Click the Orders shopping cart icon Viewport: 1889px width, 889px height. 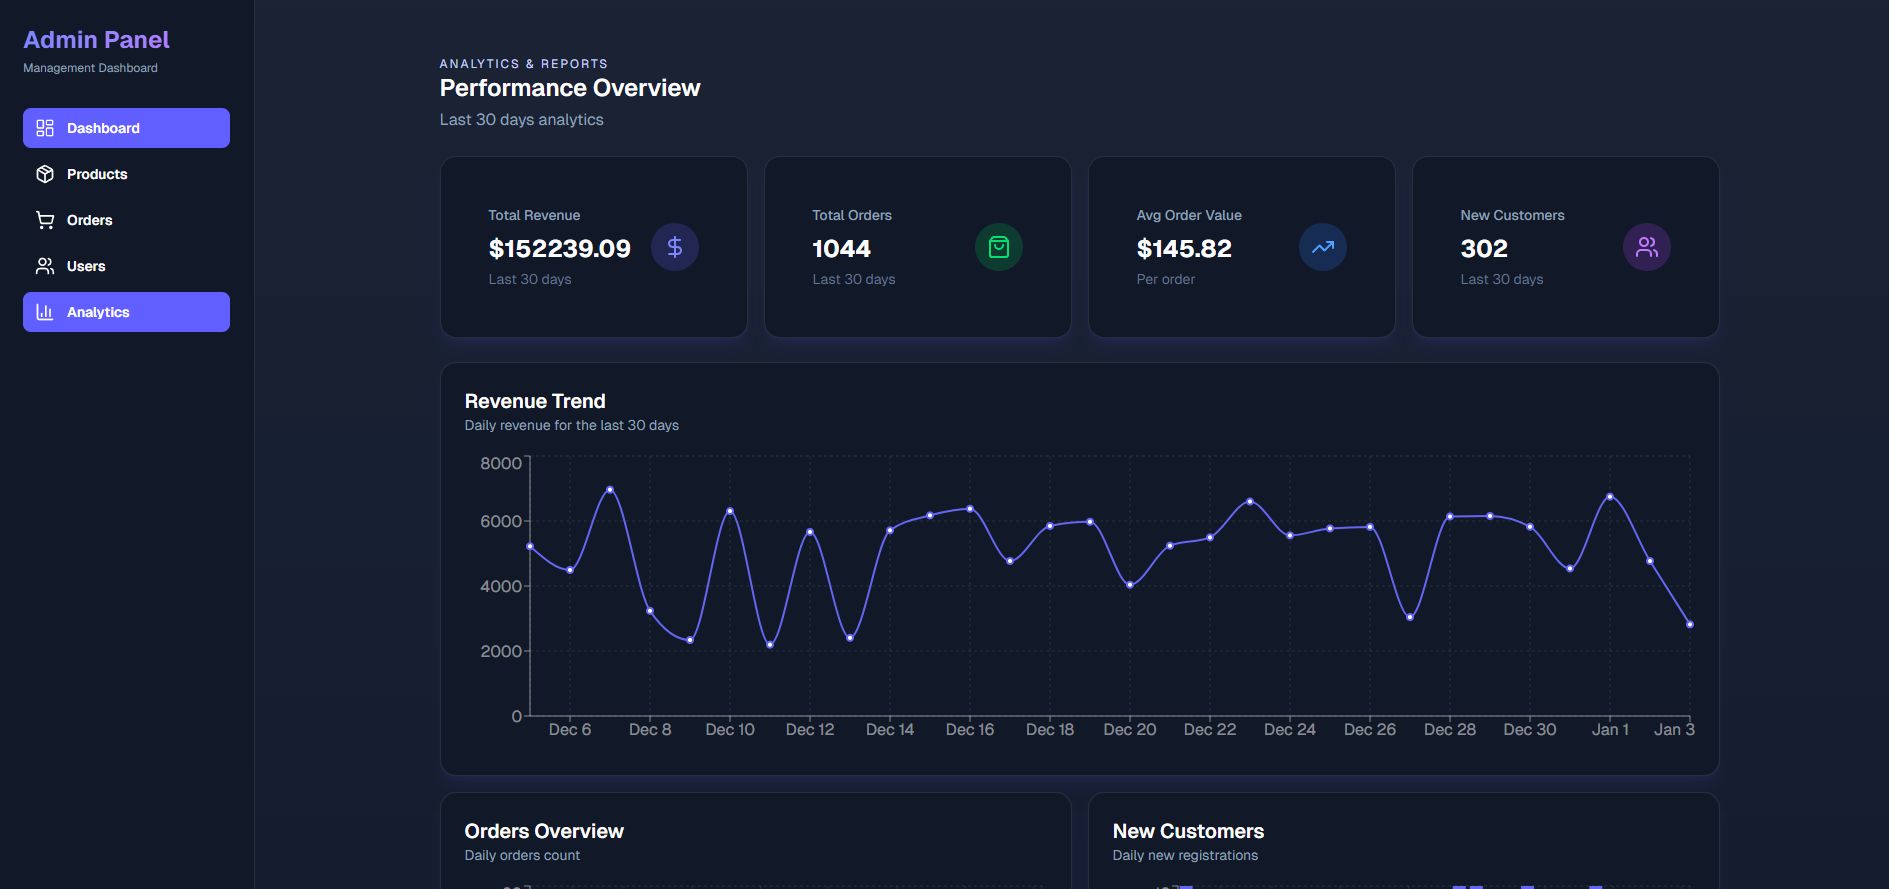pos(45,220)
